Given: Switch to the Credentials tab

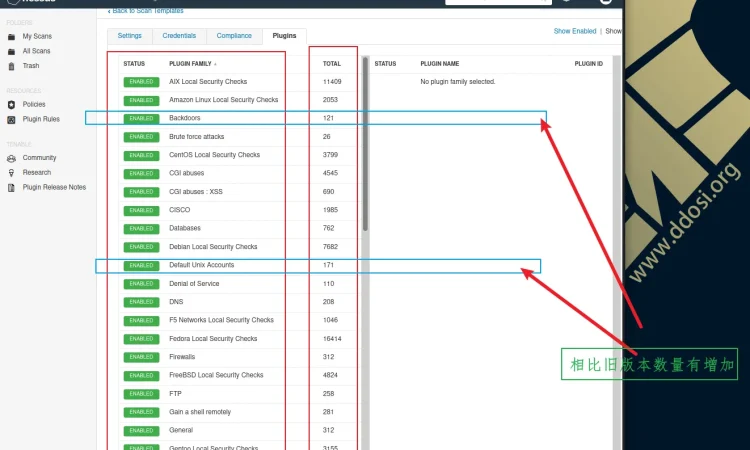Looking at the screenshot, I should 179,36.
